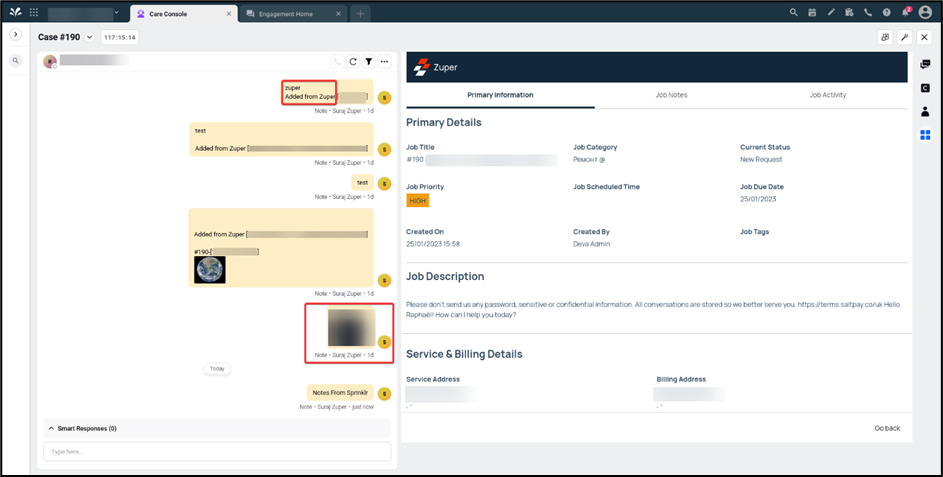Open the conversation more options ellipsis

384,61
